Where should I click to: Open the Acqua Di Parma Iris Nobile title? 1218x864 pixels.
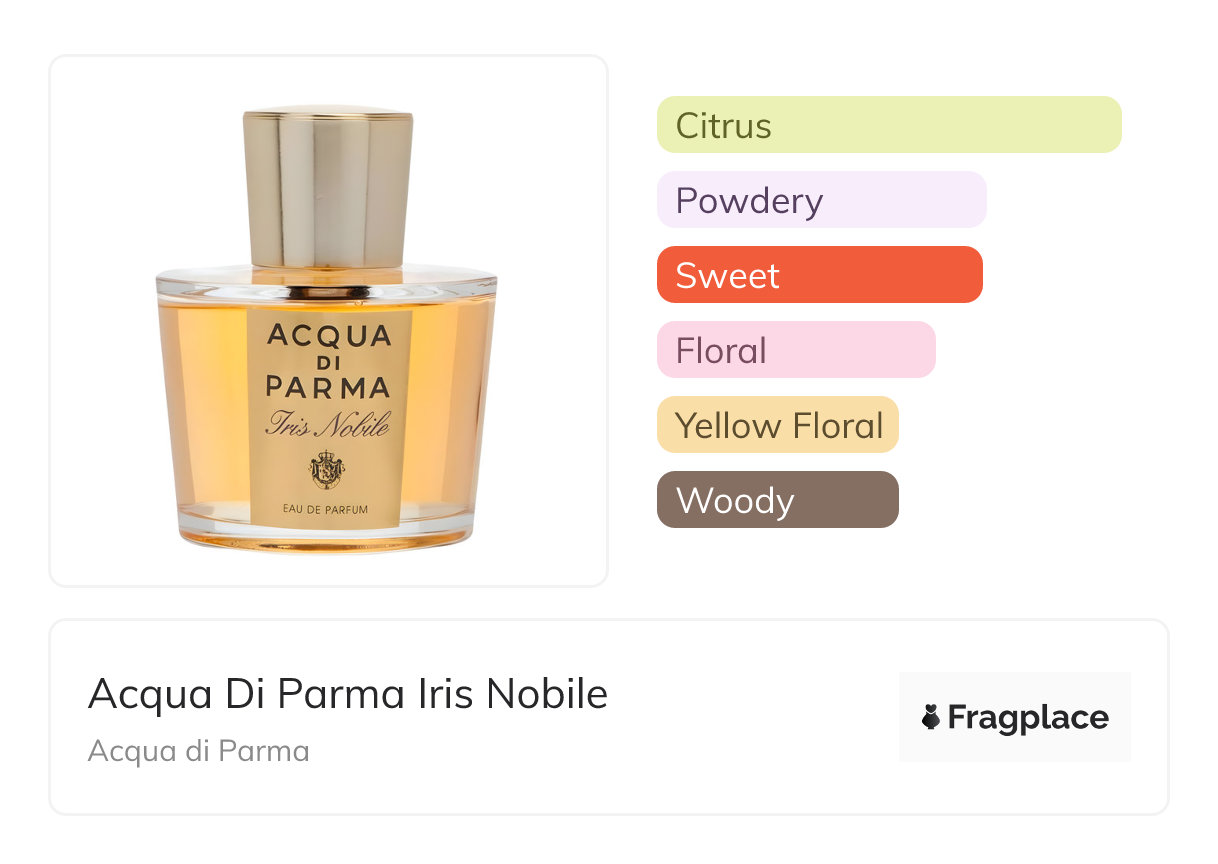(x=348, y=693)
